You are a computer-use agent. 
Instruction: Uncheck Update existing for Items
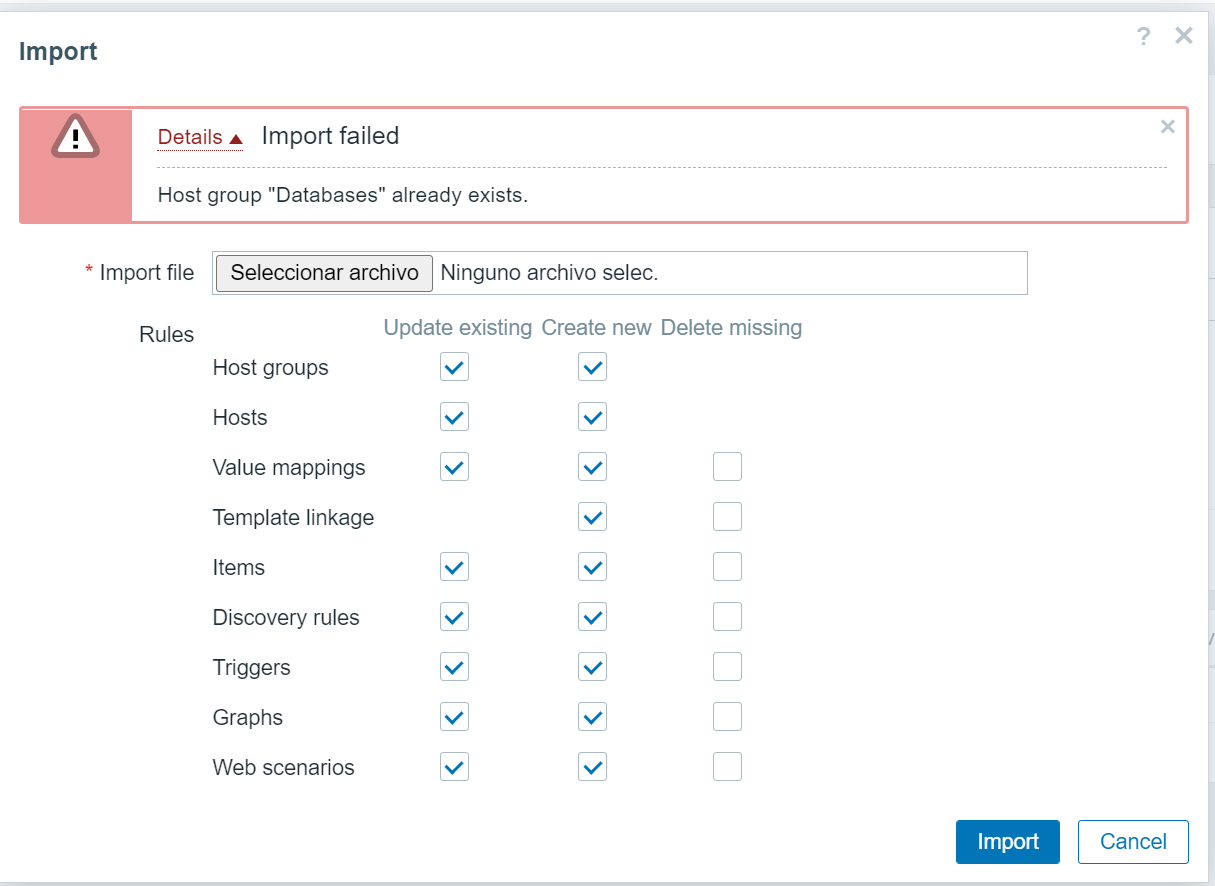pos(454,568)
